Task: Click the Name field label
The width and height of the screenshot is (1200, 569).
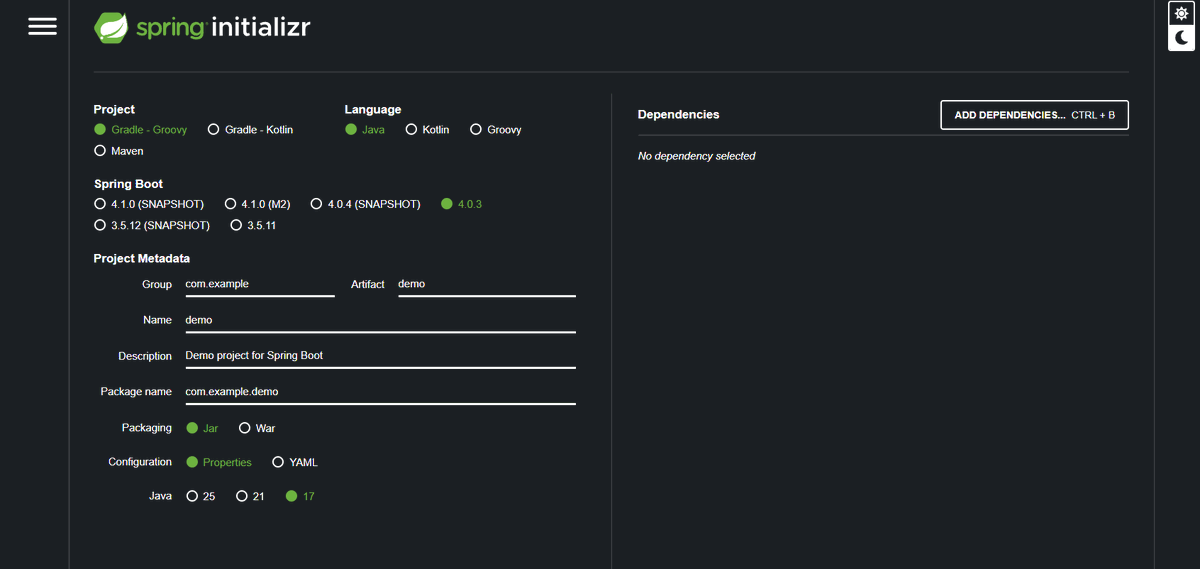Action: (x=158, y=320)
